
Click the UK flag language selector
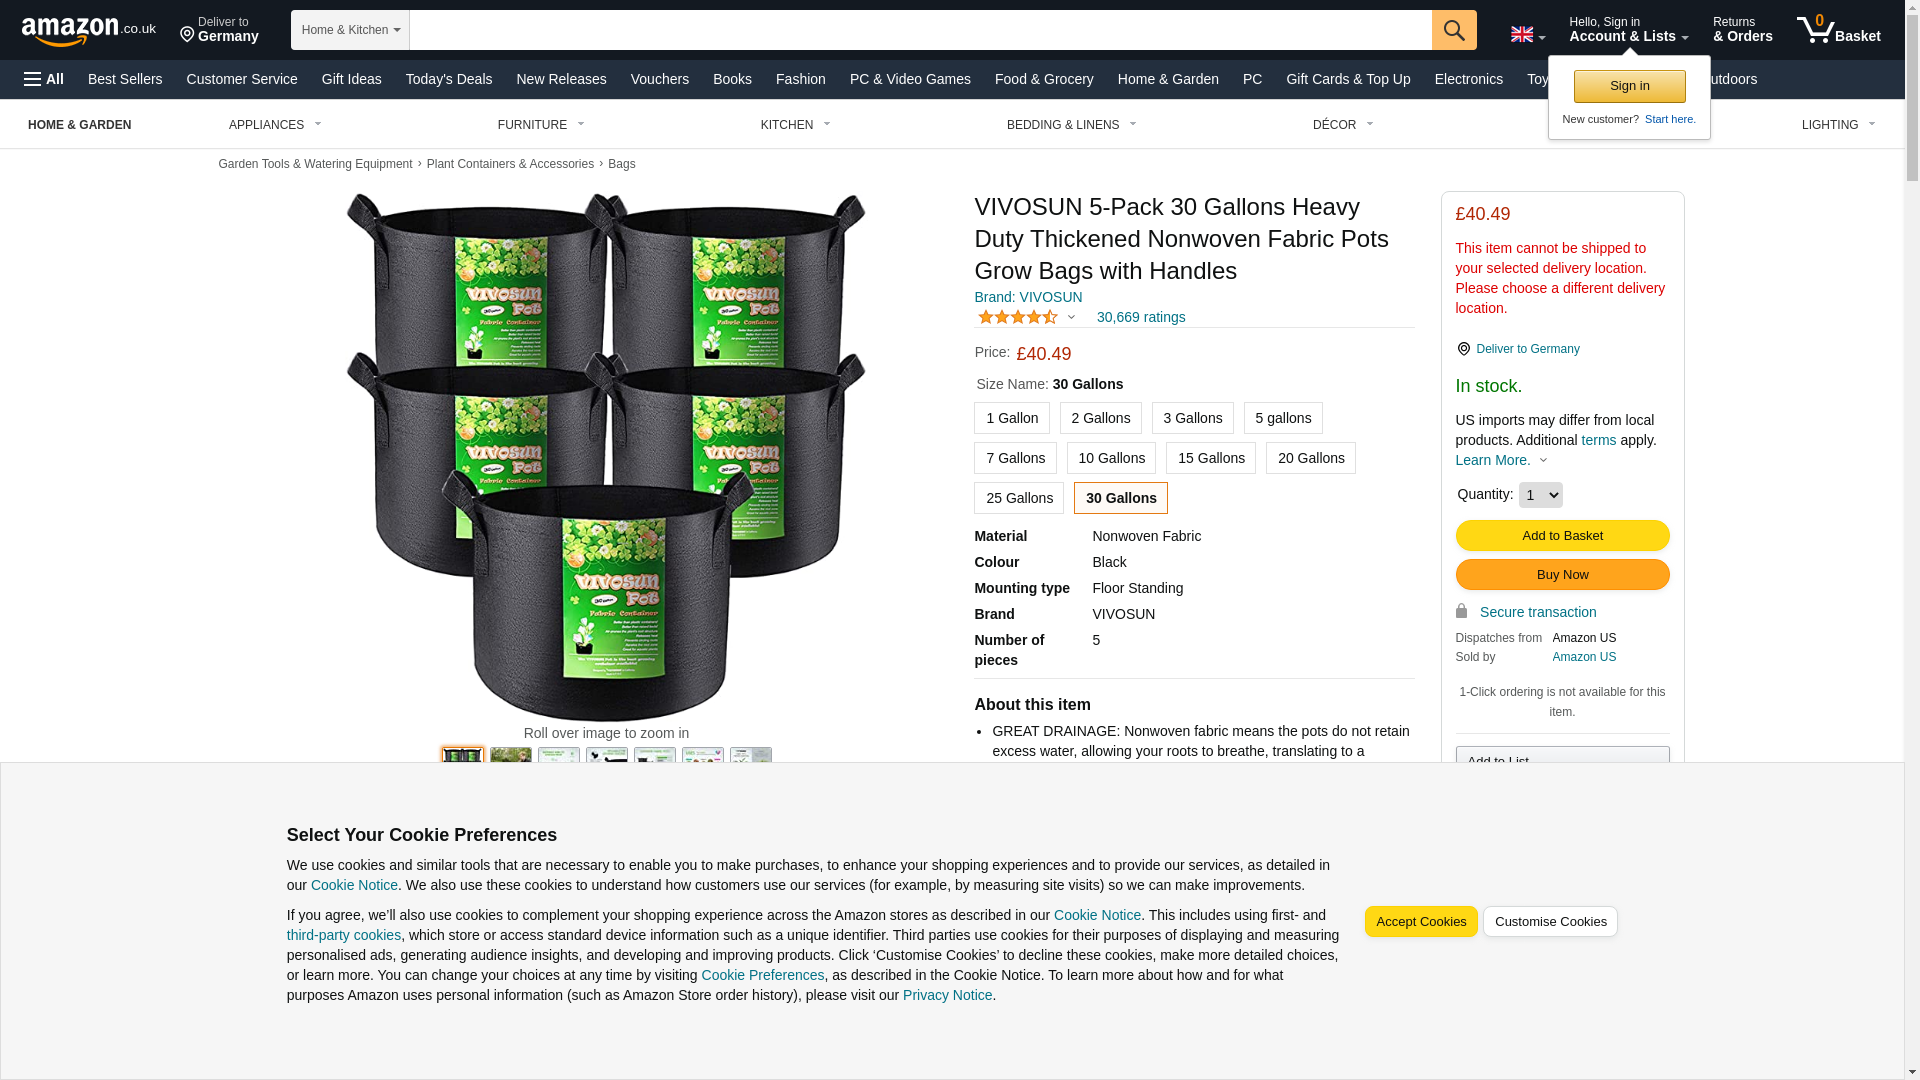[1528, 34]
